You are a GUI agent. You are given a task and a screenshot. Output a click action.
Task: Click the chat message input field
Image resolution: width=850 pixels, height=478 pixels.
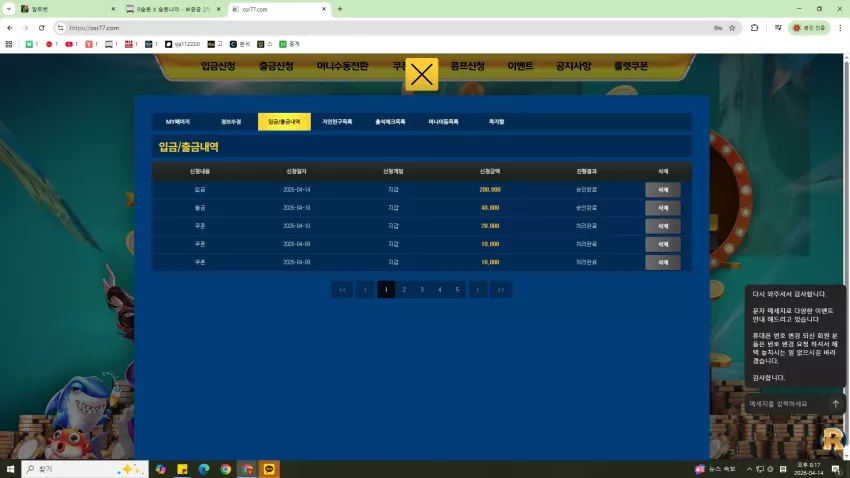(x=786, y=404)
